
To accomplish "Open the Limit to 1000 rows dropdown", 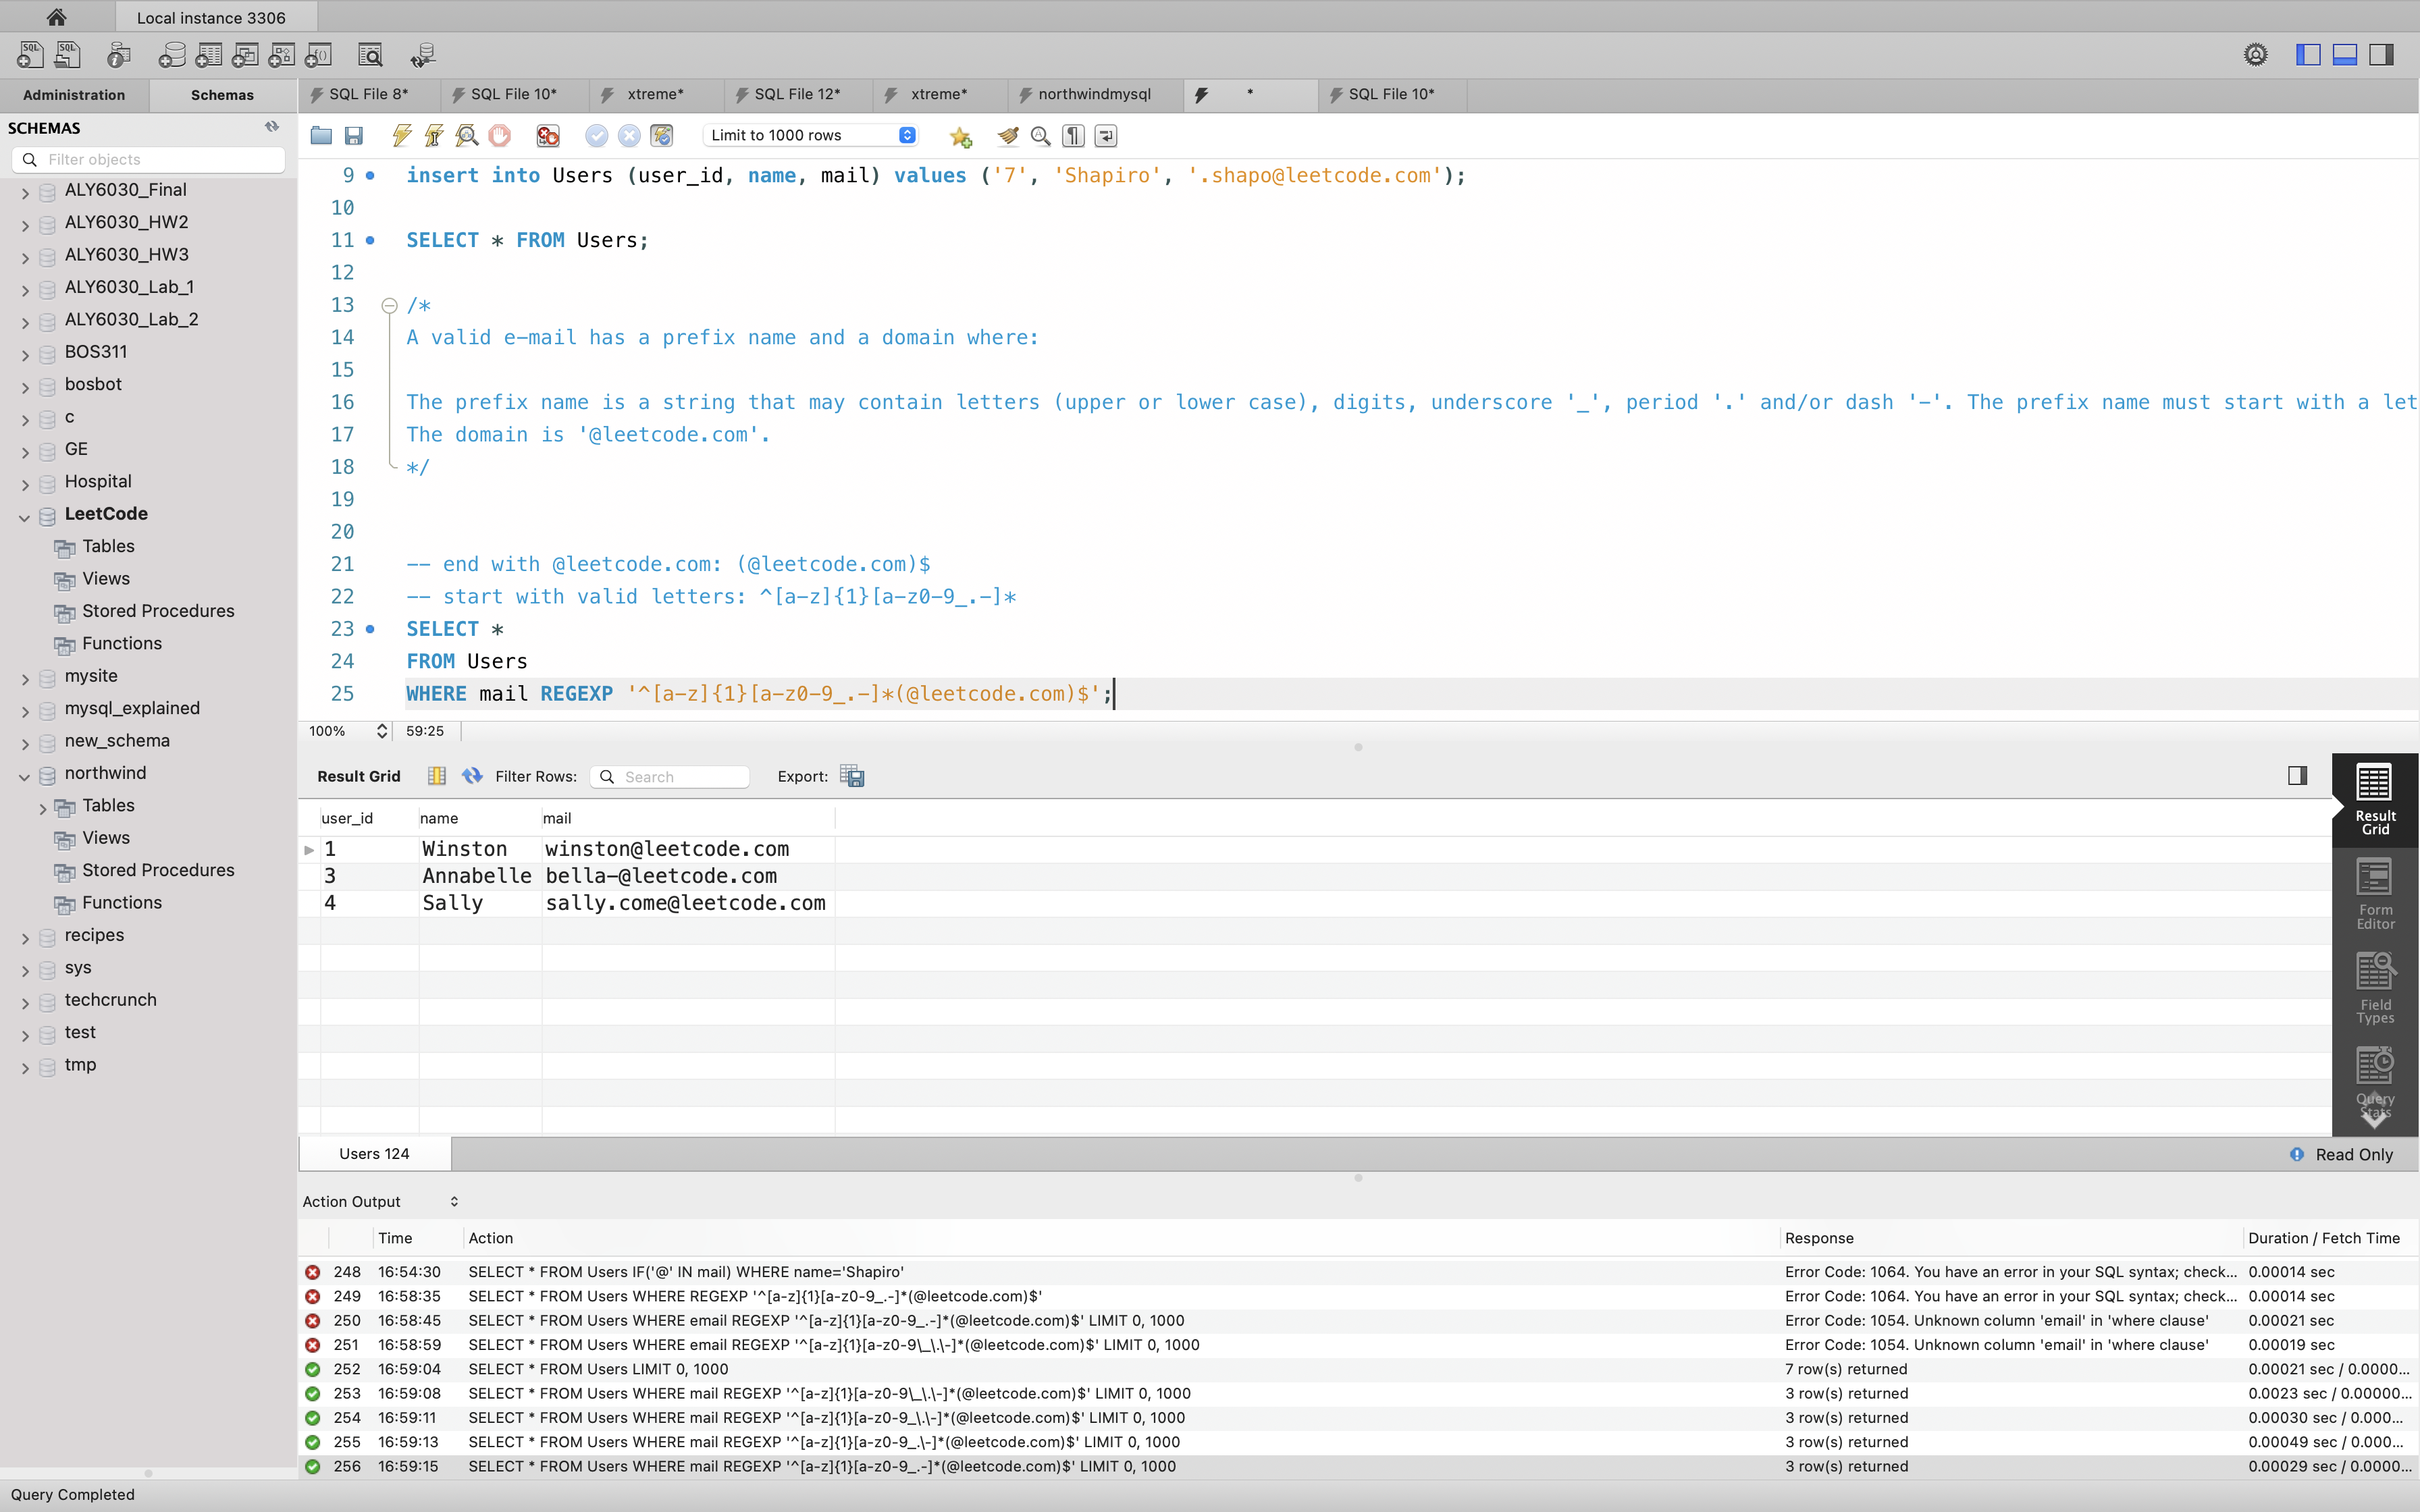I will point(811,135).
